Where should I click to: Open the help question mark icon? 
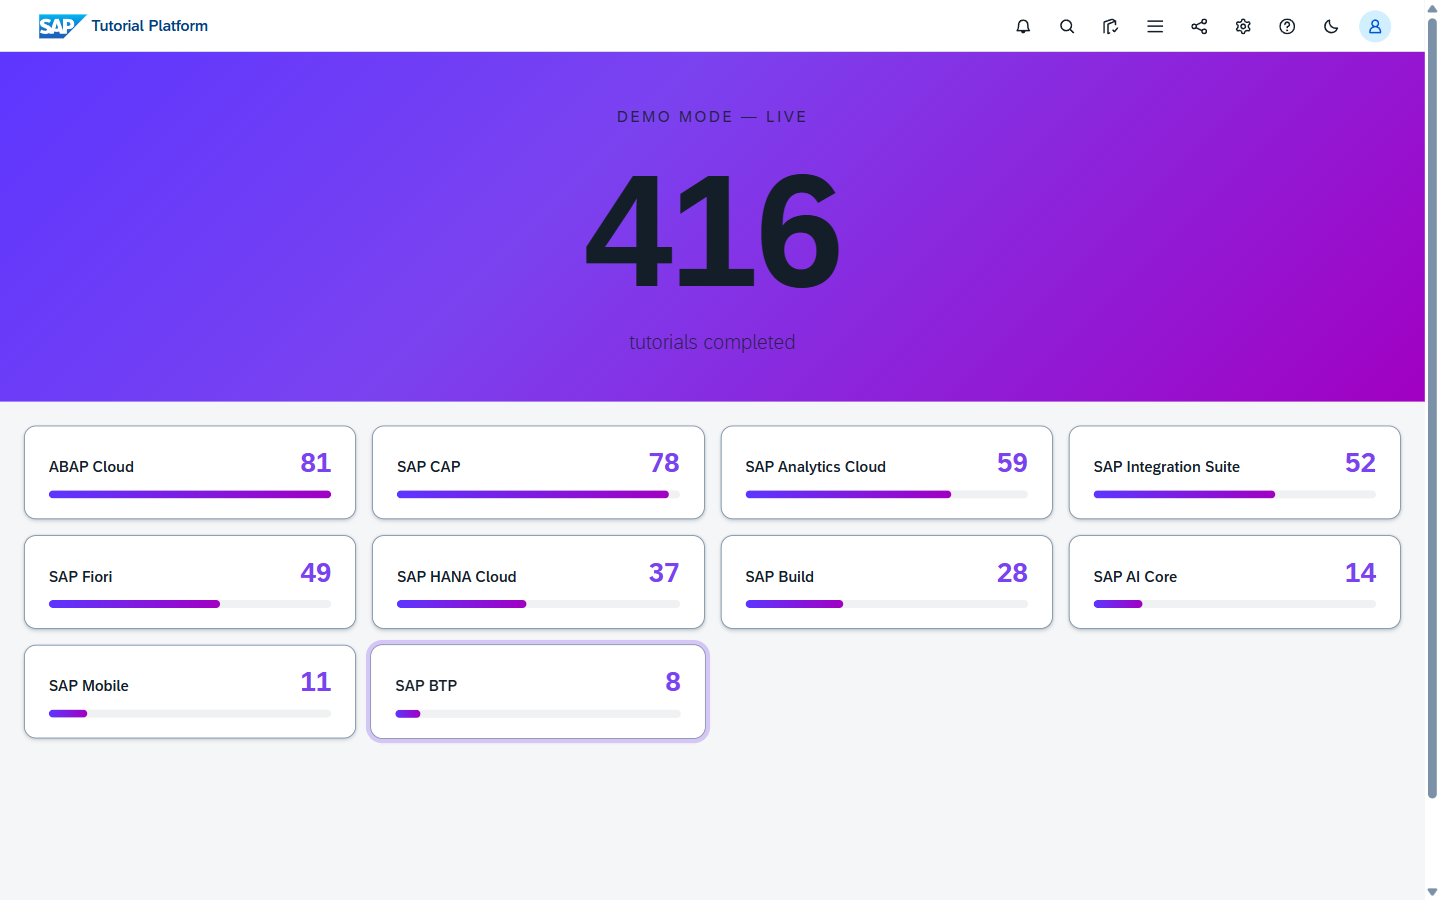(1287, 26)
